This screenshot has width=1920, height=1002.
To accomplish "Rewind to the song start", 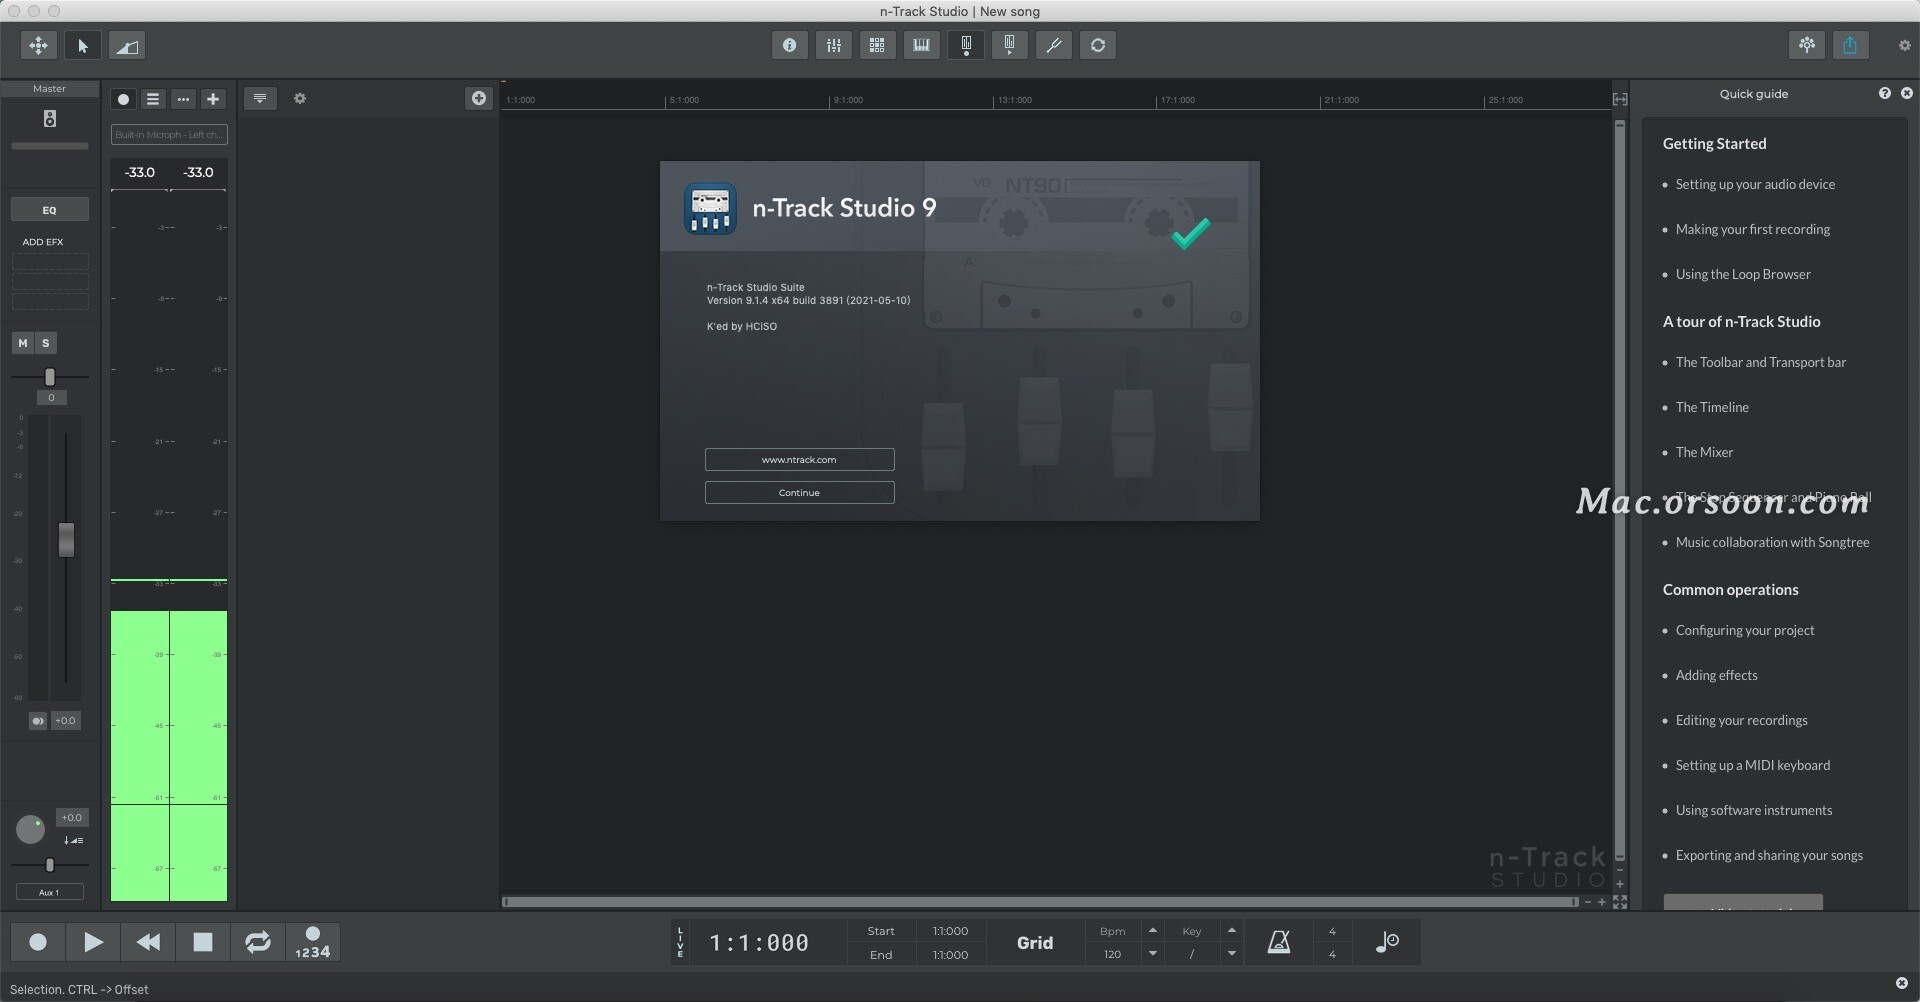I will (148, 942).
